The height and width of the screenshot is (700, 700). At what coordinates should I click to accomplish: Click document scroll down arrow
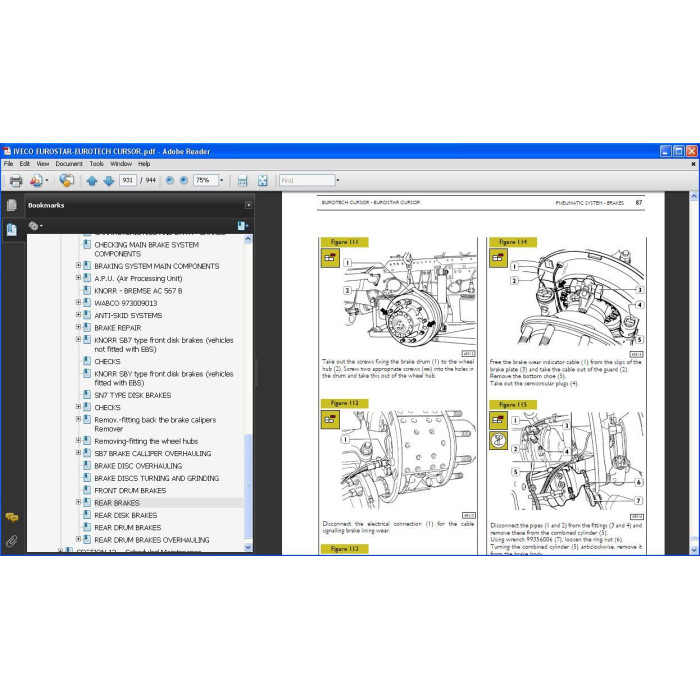click(x=694, y=550)
